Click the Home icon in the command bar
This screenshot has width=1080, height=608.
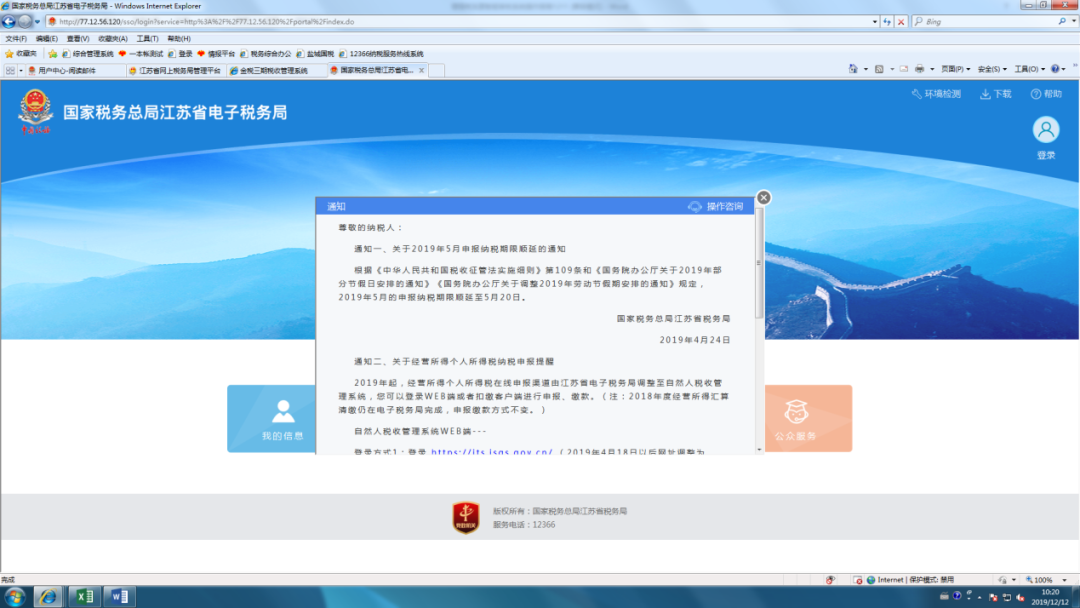click(853, 69)
